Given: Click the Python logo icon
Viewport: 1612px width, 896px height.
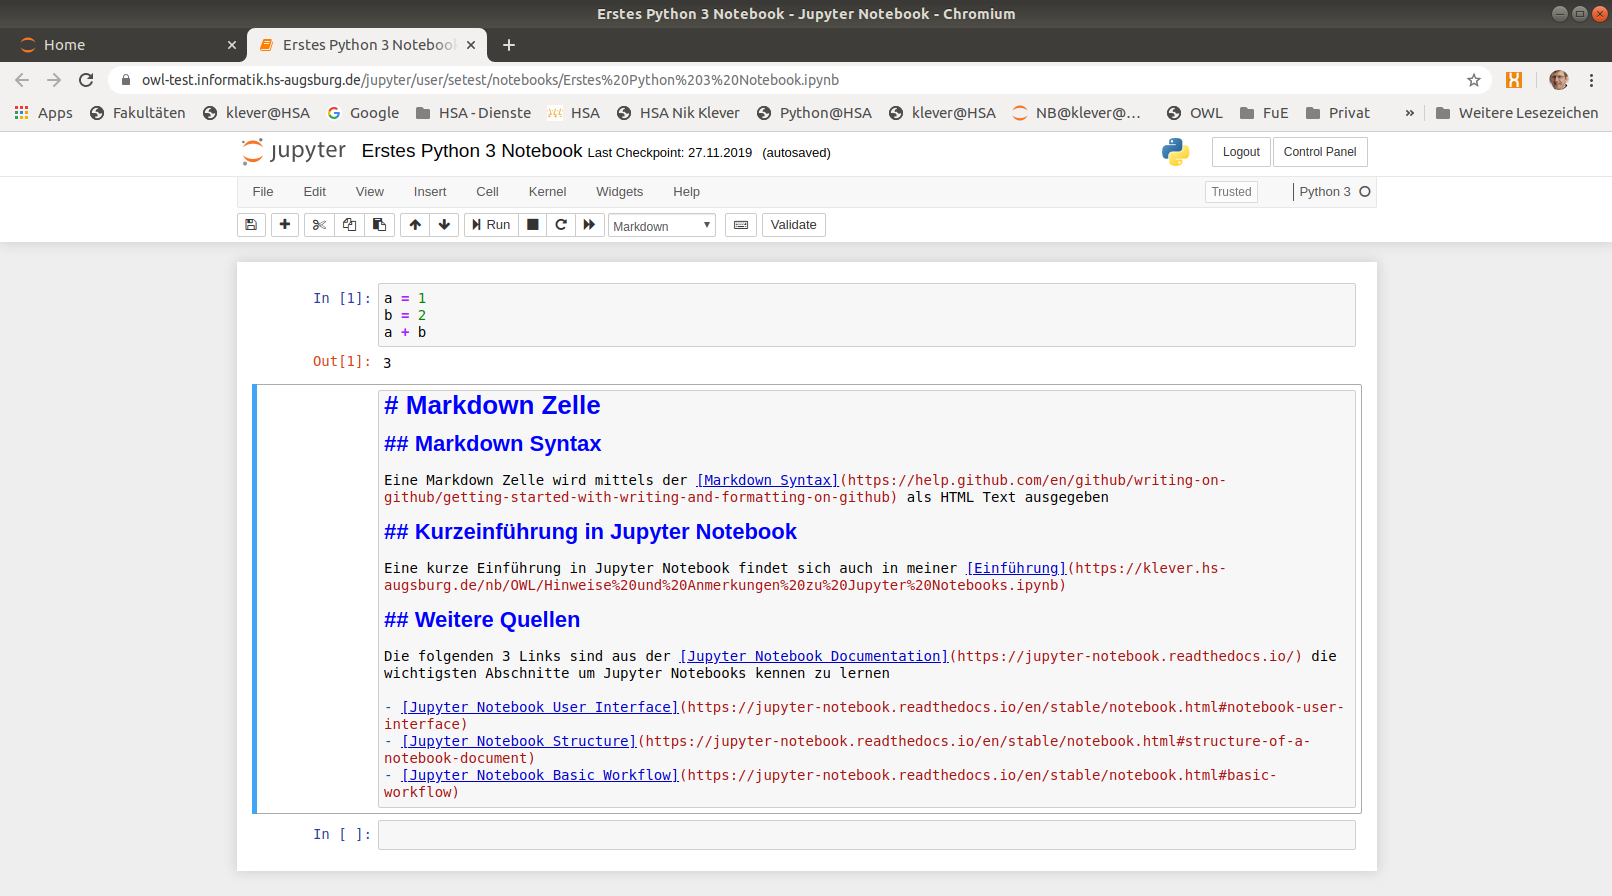Looking at the screenshot, I should coord(1176,152).
